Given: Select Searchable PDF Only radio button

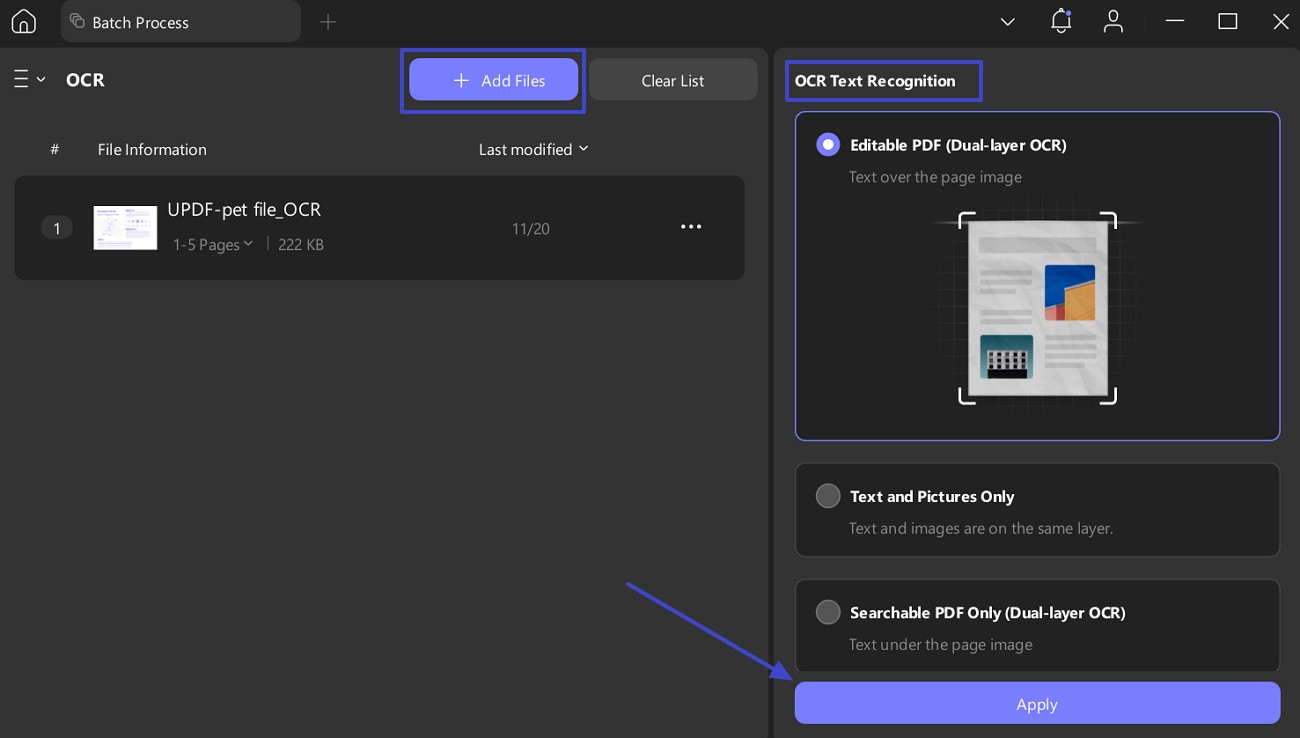Looking at the screenshot, I should (x=828, y=612).
